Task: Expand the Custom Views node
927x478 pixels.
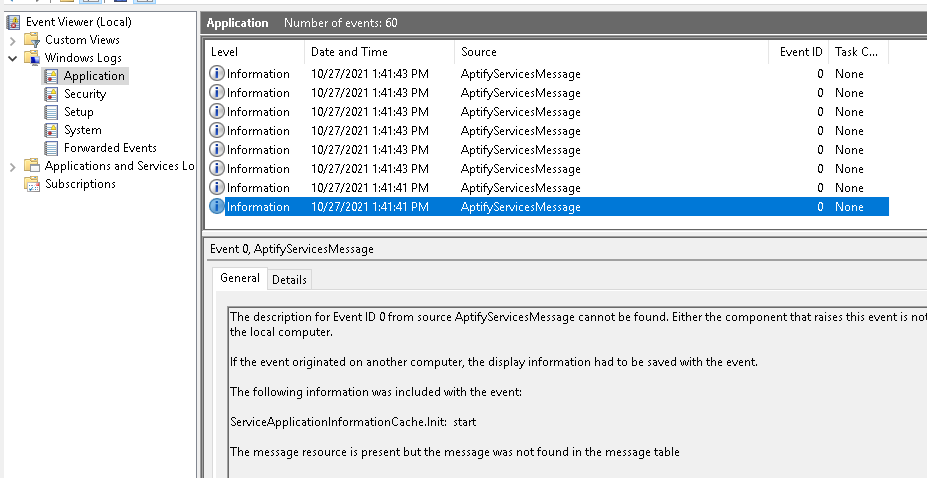Action: [x=12, y=41]
